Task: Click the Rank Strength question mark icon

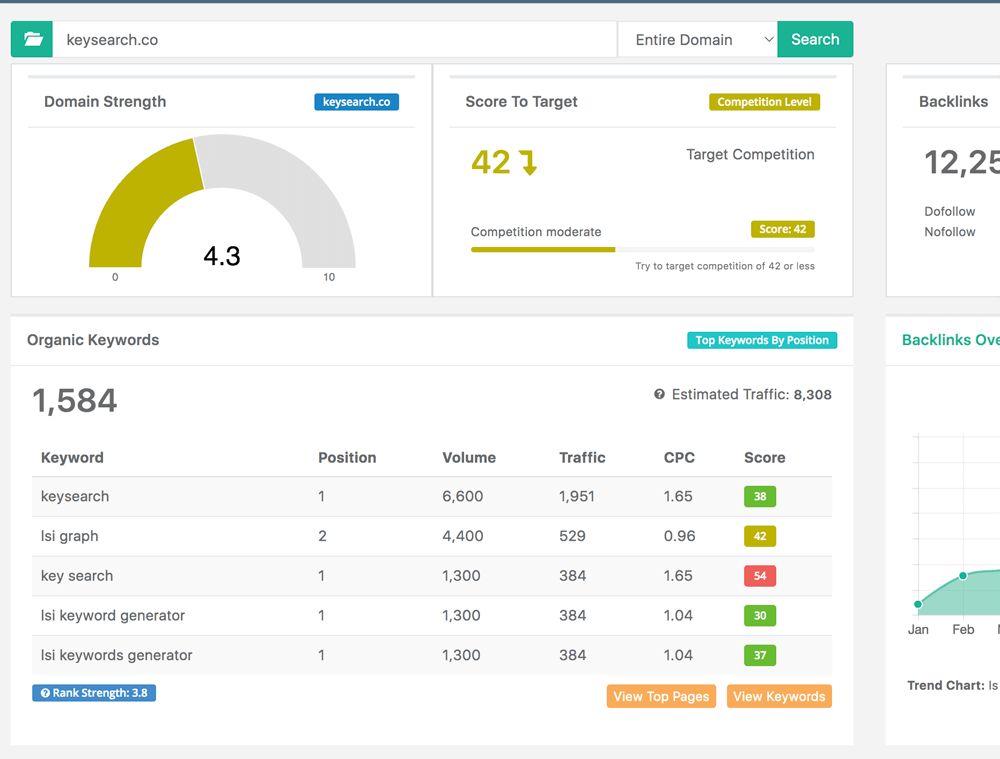Action: (45, 693)
